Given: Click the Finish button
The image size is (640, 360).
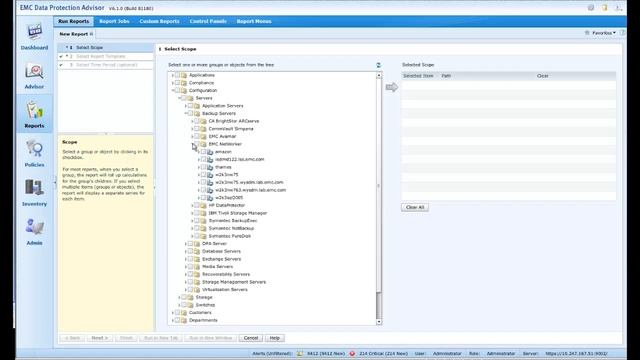Looking at the screenshot, I should tap(126, 338).
